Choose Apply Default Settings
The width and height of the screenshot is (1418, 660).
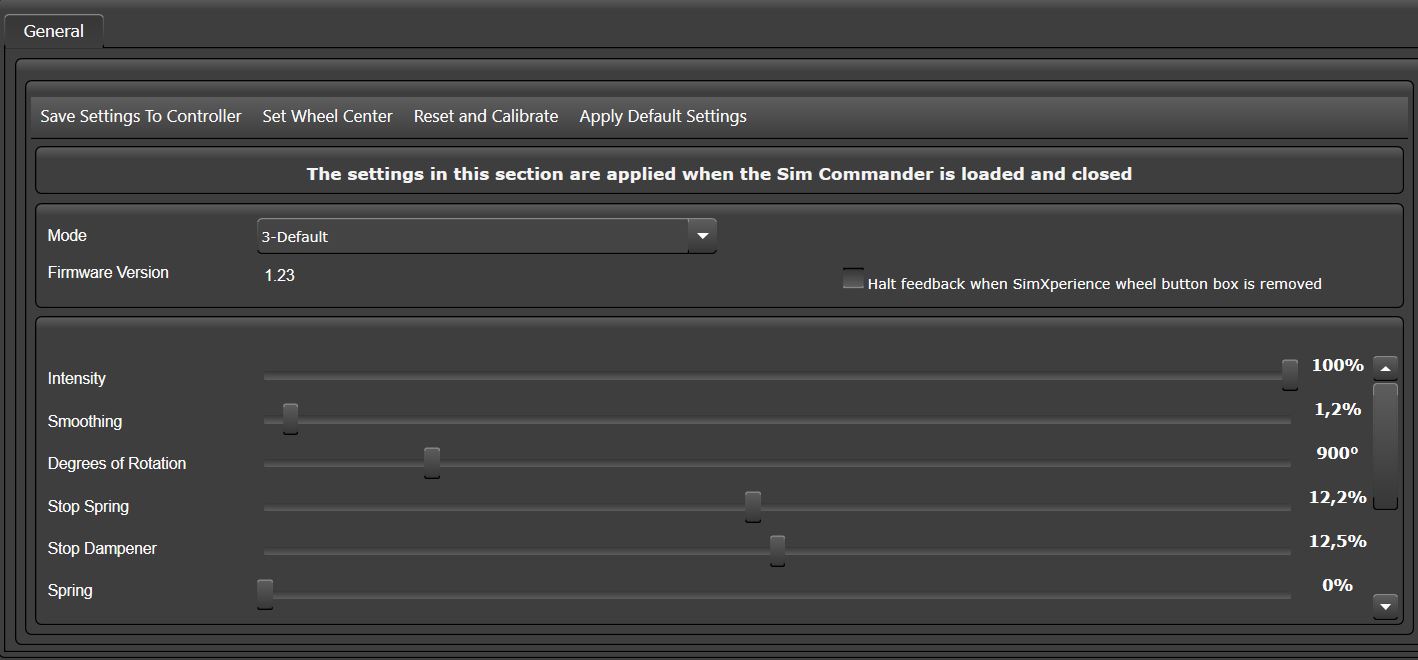click(663, 116)
